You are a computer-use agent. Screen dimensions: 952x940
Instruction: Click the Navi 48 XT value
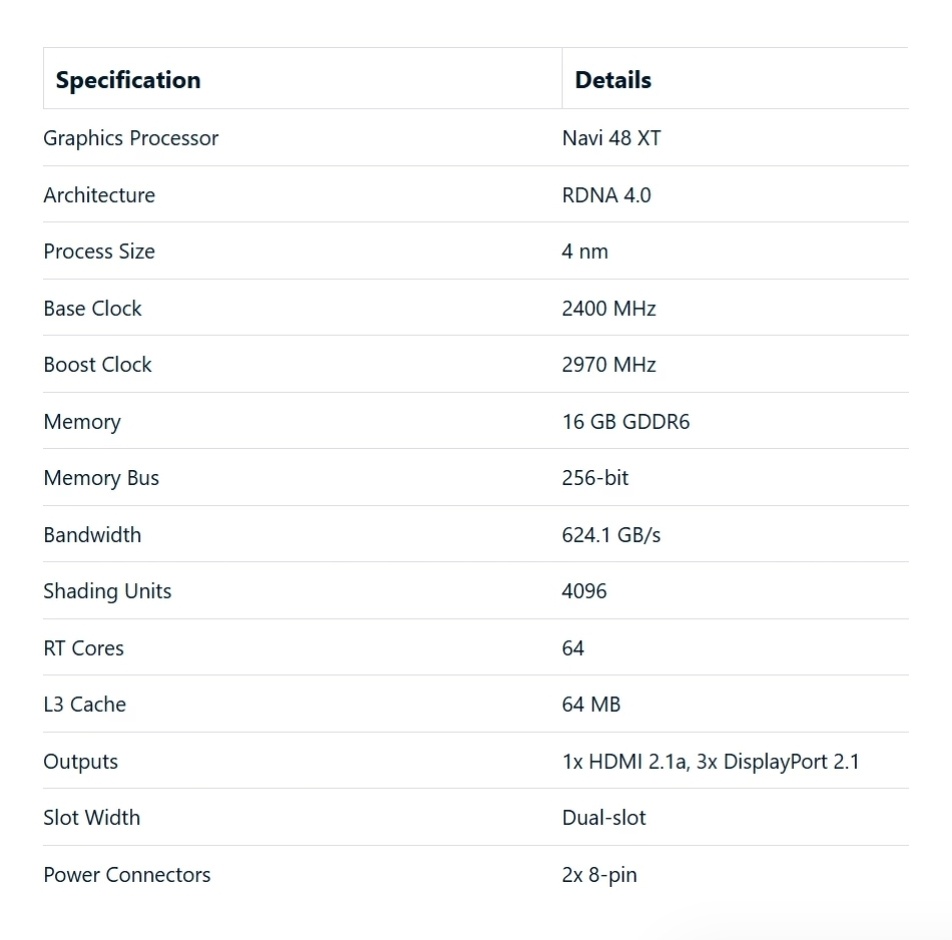[x=611, y=138]
